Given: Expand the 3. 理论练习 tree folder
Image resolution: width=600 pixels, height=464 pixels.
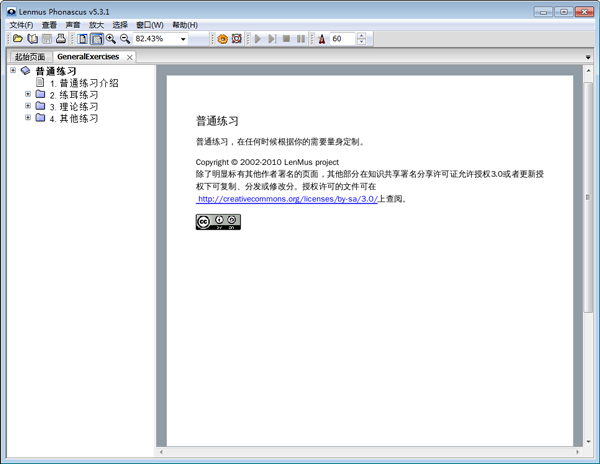Looking at the screenshot, I should pos(28,106).
